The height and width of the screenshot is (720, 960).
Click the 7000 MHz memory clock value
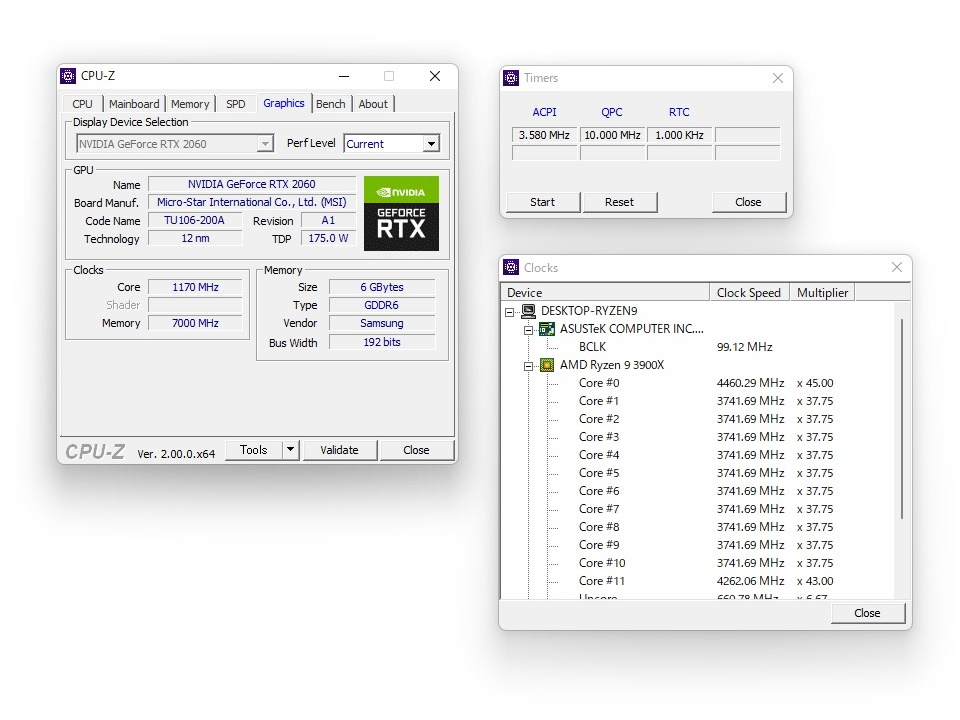pos(195,323)
